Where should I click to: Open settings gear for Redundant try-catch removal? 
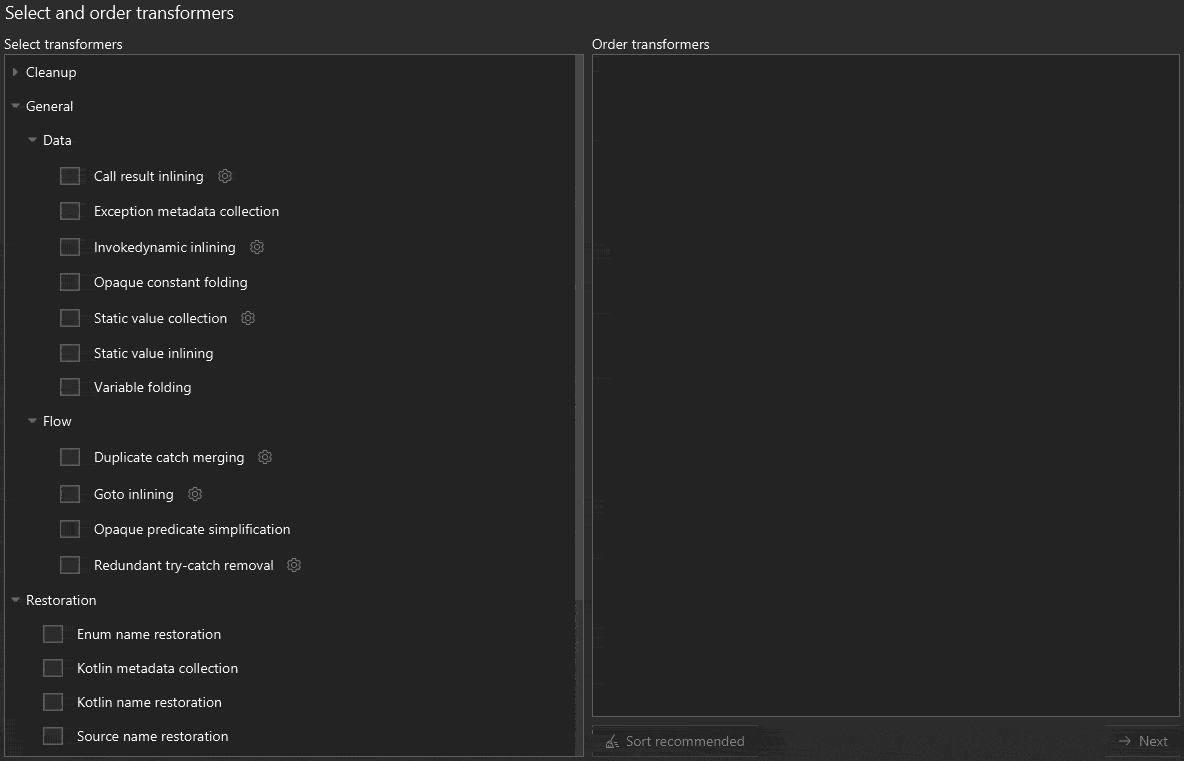[x=294, y=565]
